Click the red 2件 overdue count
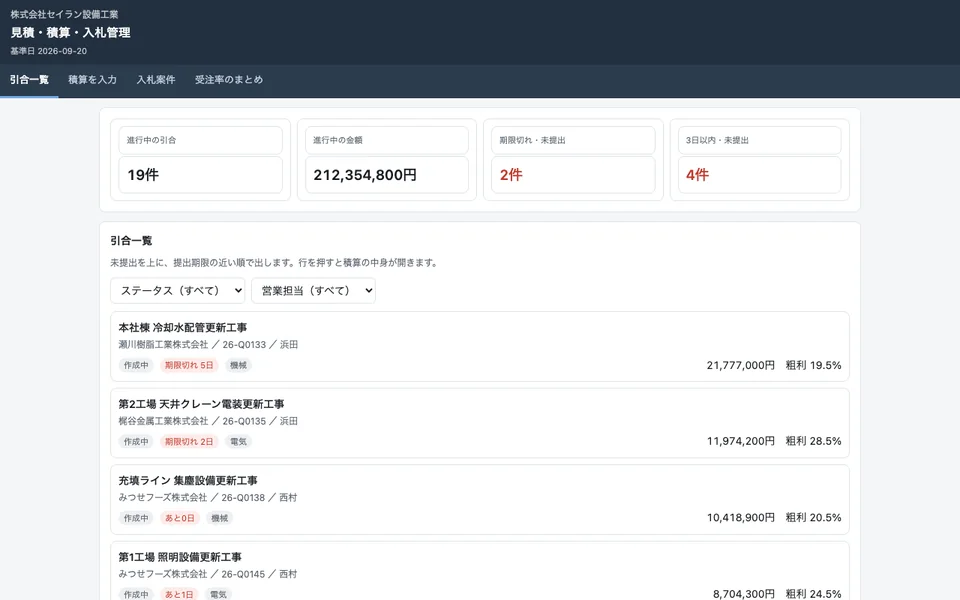 pyautogui.click(x=511, y=175)
